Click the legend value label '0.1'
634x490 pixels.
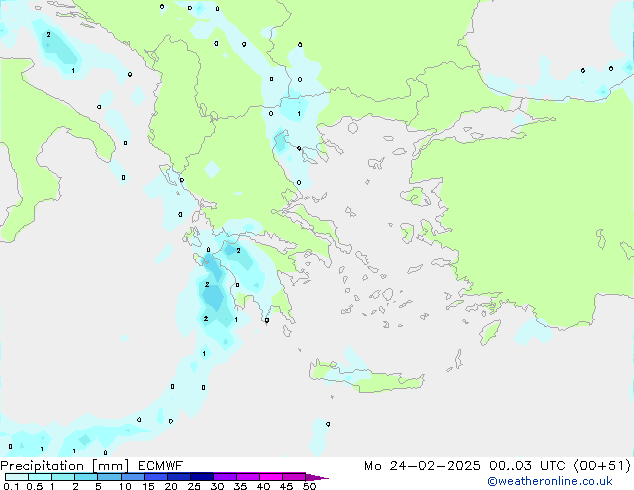[11, 486]
